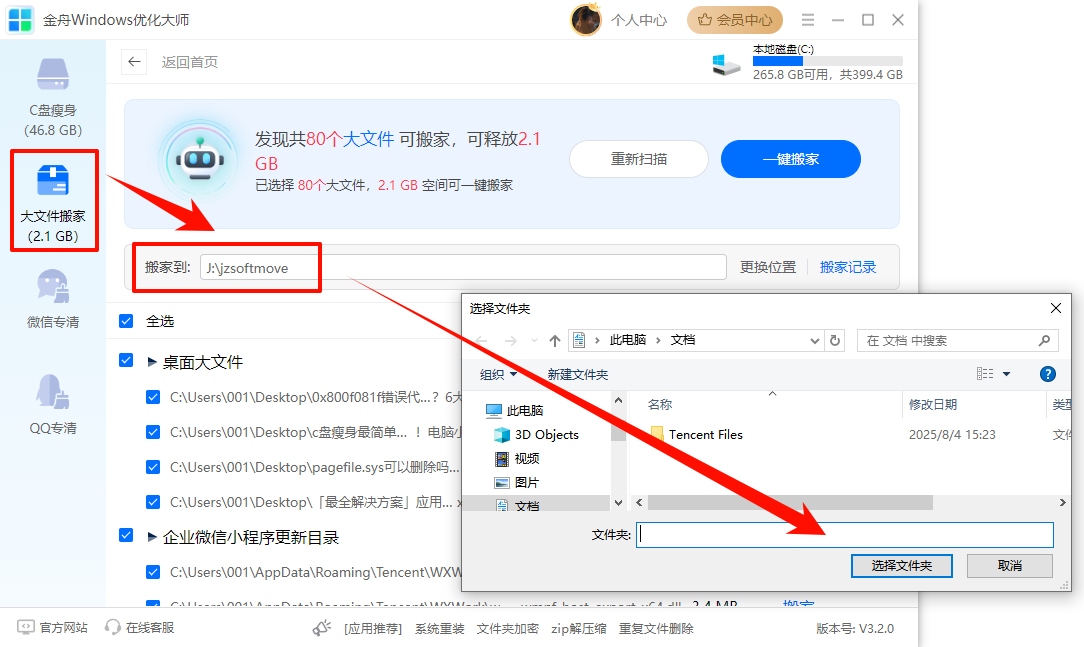Open 组织 dropdown in dialog
This screenshot has height=647, width=1084.
click(x=498, y=374)
